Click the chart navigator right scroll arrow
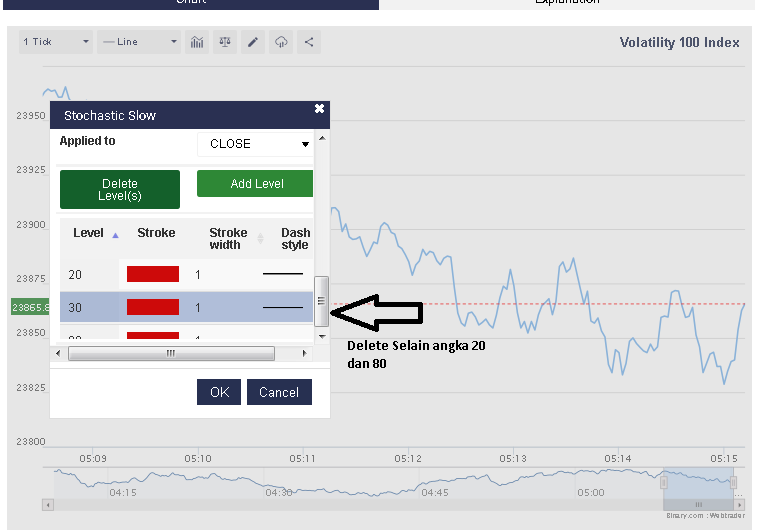 point(740,505)
